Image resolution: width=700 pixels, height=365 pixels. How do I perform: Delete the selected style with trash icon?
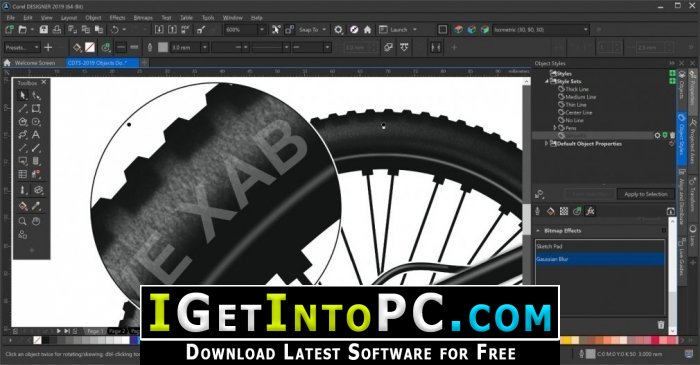pyautogui.click(x=672, y=135)
